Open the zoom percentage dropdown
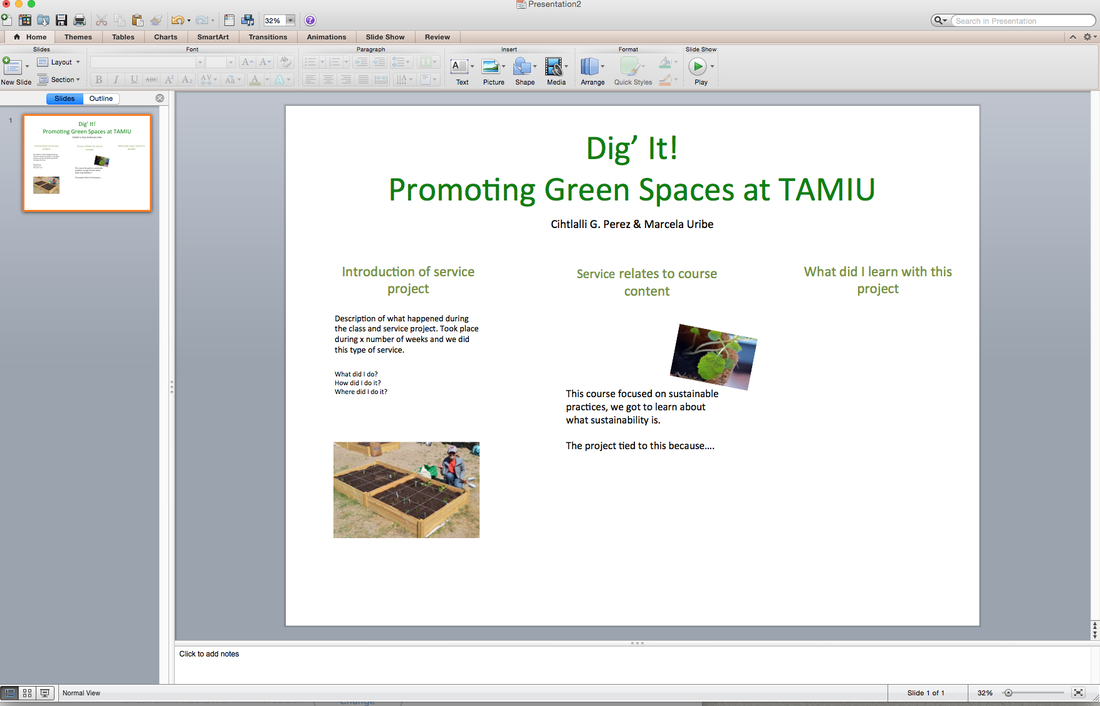This screenshot has height=706, width=1100. point(290,20)
